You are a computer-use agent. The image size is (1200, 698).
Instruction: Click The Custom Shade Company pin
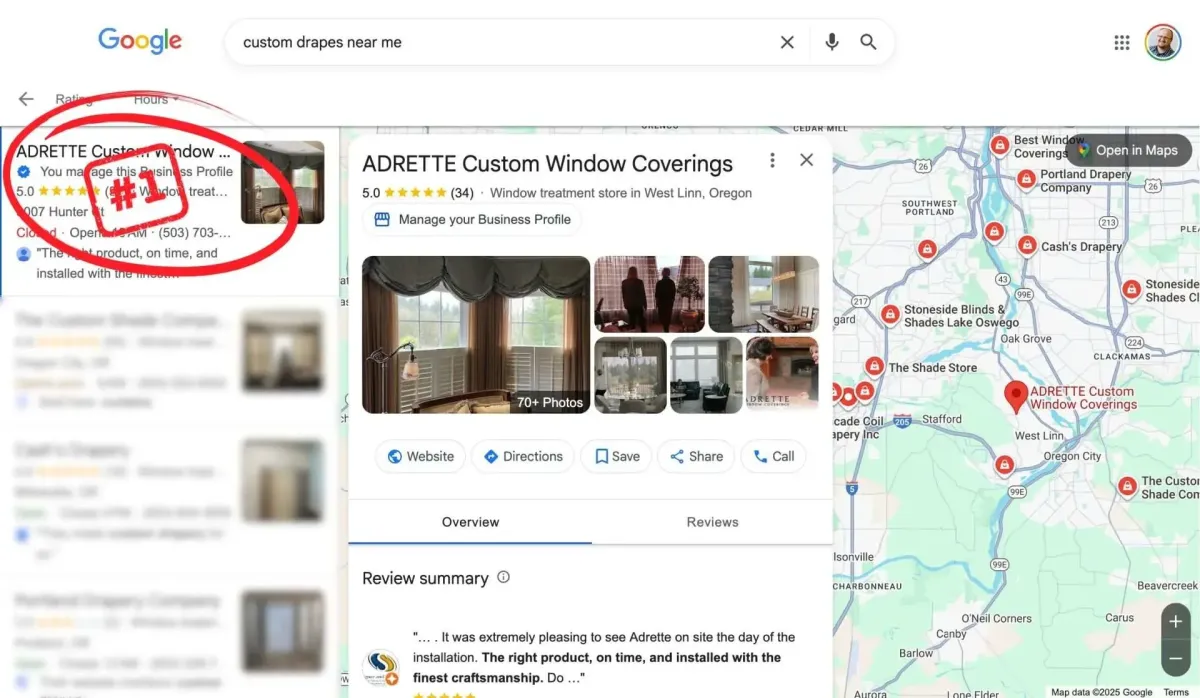[1127, 486]
